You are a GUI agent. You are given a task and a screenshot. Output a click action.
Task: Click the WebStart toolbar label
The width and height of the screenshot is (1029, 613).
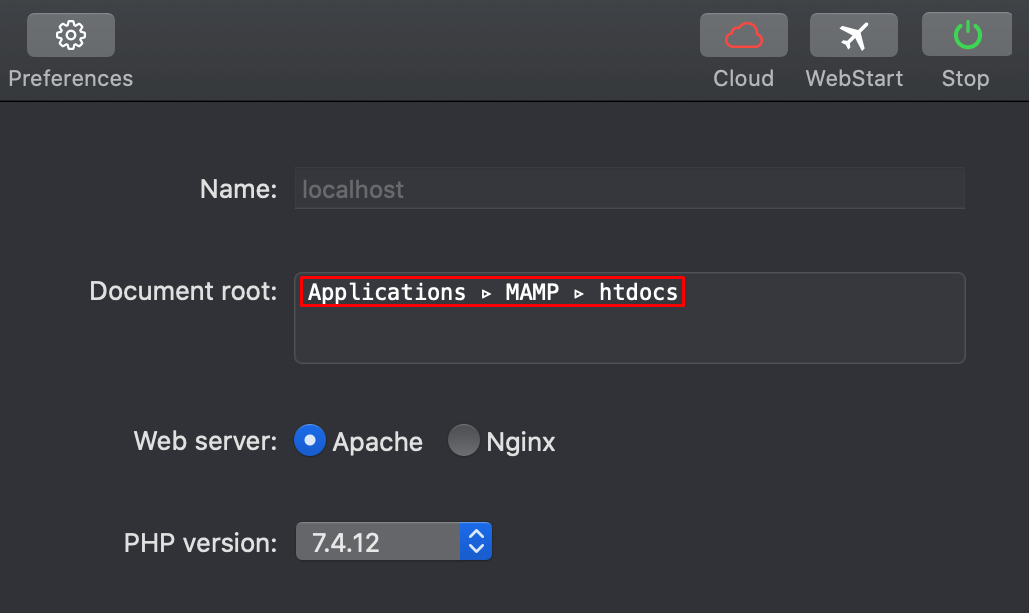(854, 78)
